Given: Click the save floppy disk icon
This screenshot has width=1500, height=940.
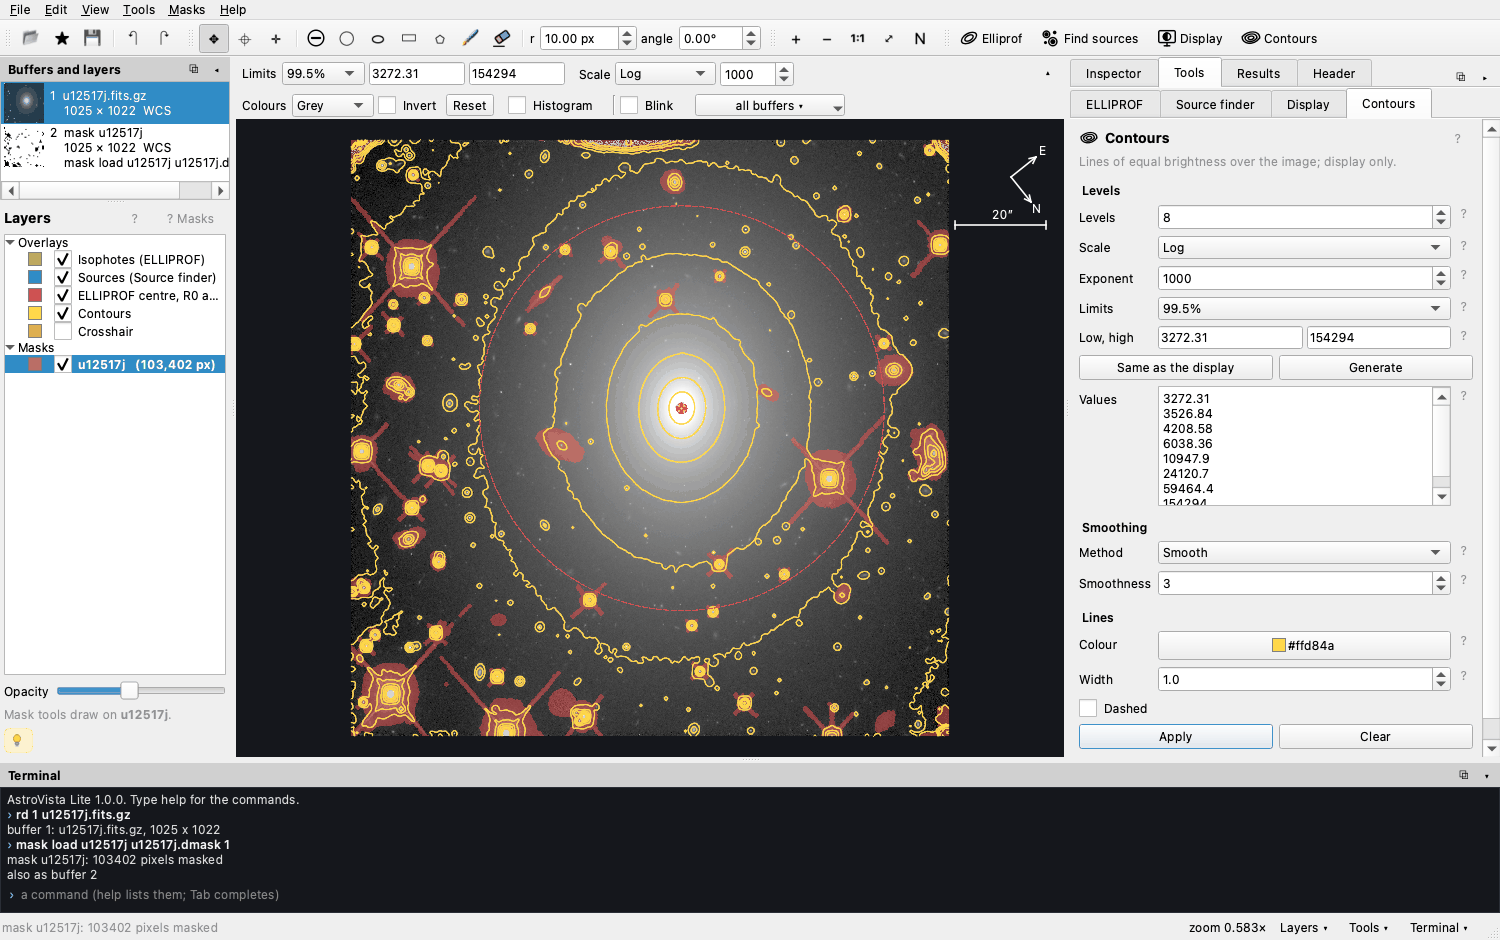Looking at the screenshot, I should (x=93, y=38).
